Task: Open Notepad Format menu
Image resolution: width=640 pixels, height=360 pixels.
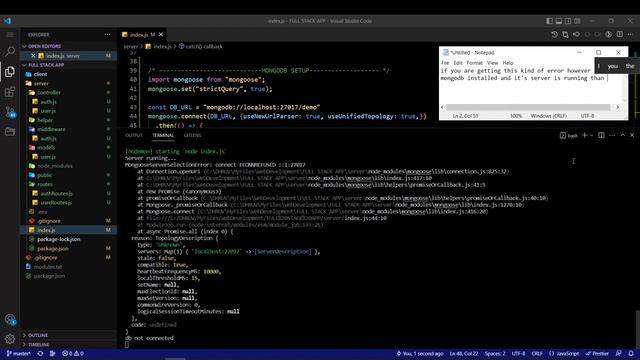Action: 474,63
